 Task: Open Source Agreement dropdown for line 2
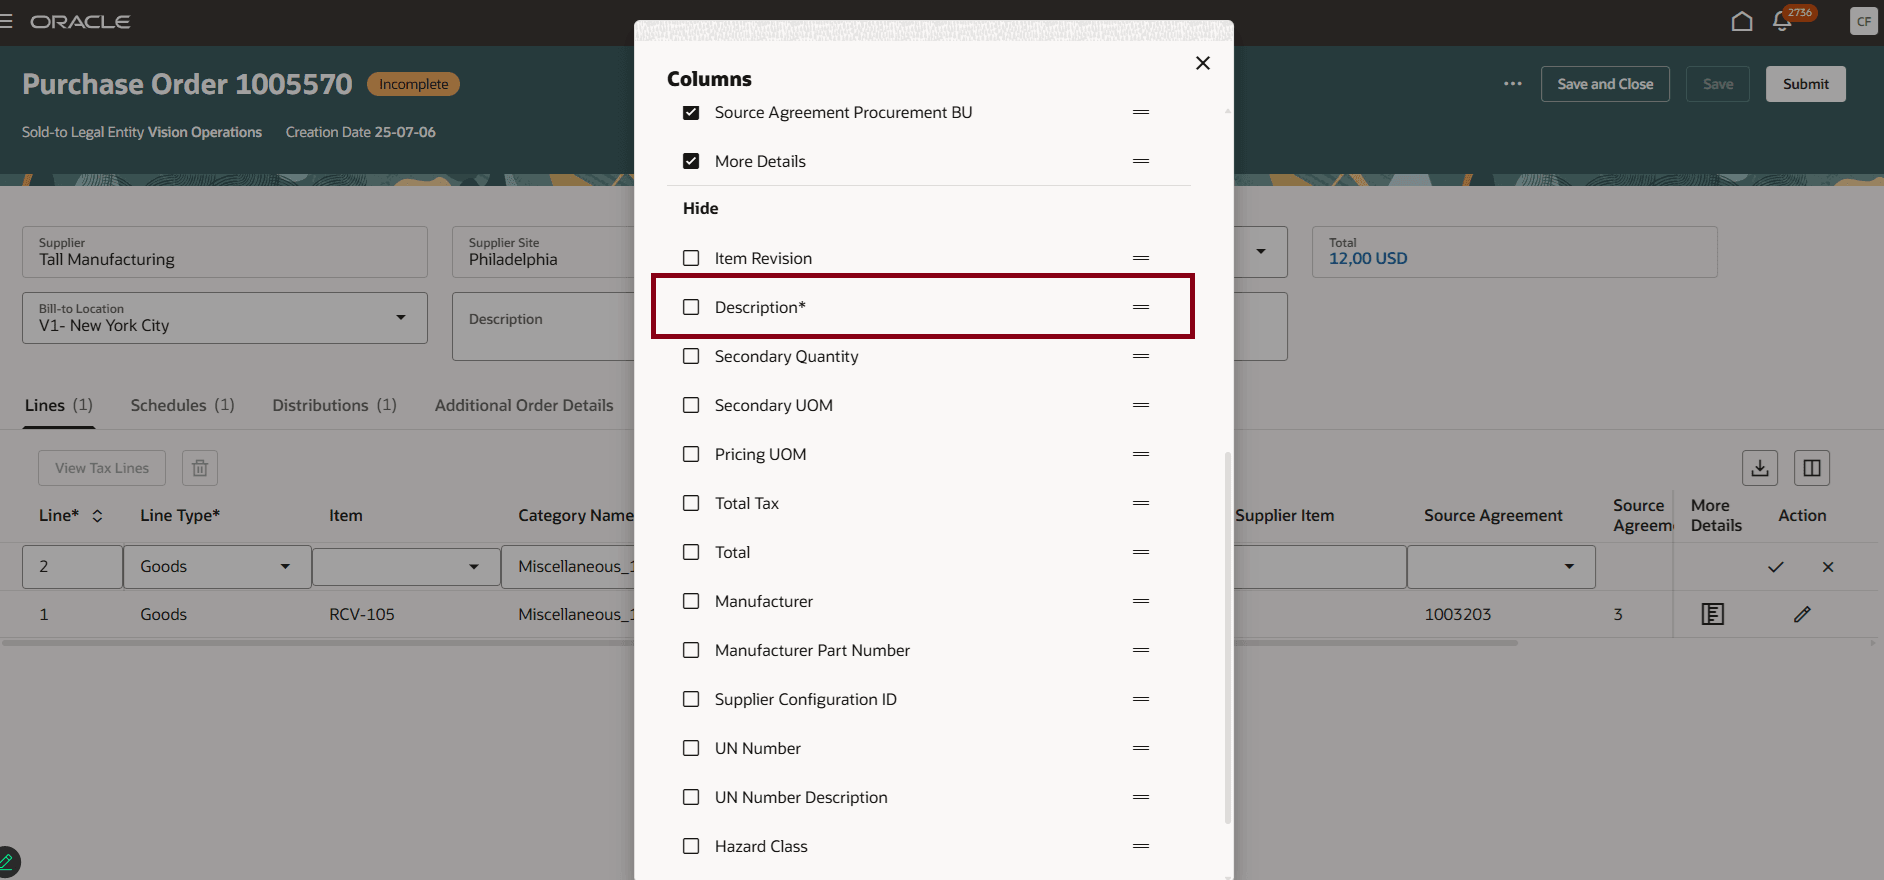coord(1570,567)
